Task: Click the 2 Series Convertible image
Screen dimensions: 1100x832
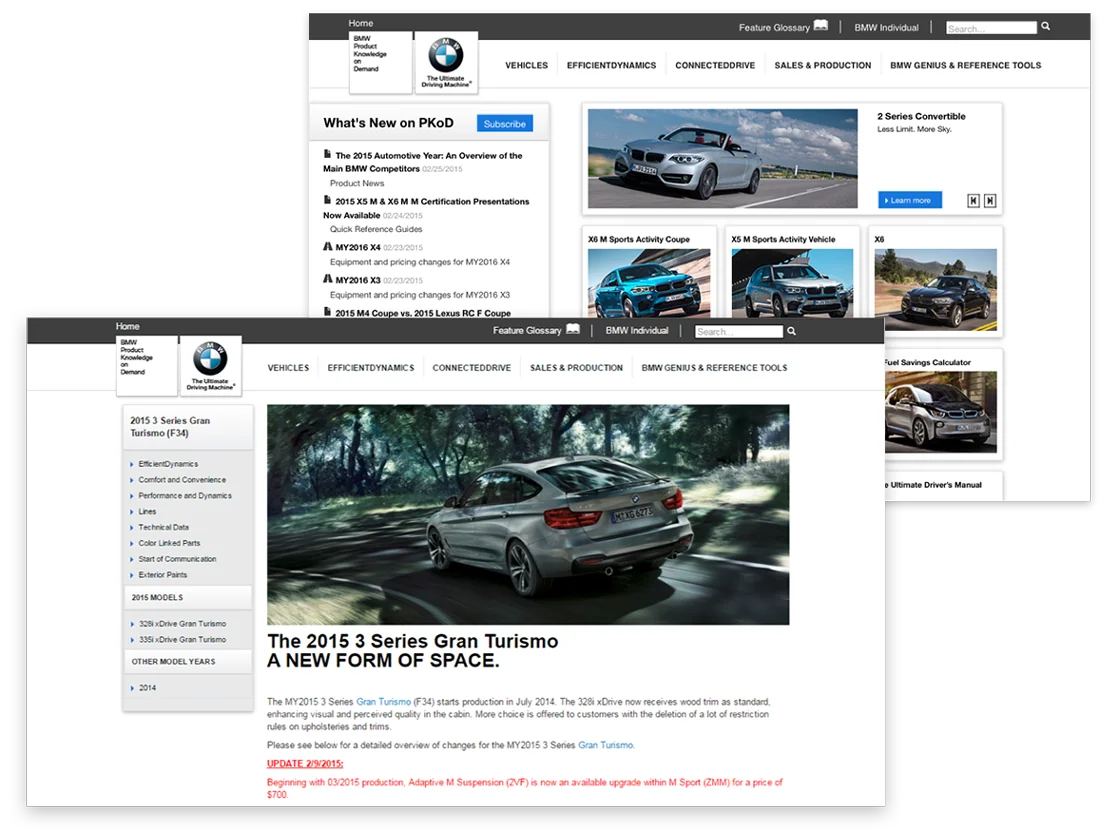Action: (723, 159)
